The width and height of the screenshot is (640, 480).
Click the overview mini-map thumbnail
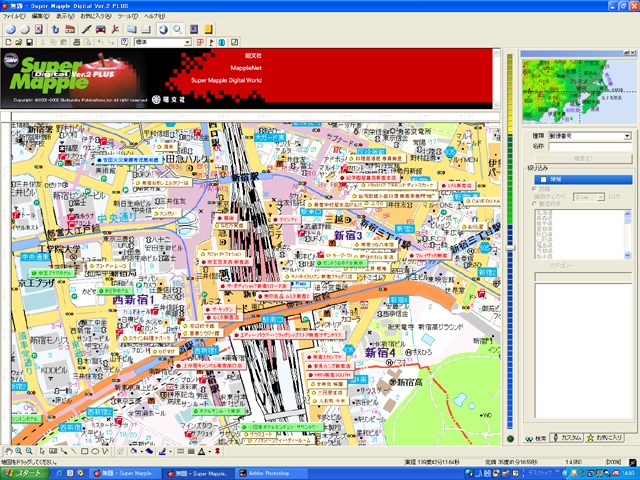[579, 91]
